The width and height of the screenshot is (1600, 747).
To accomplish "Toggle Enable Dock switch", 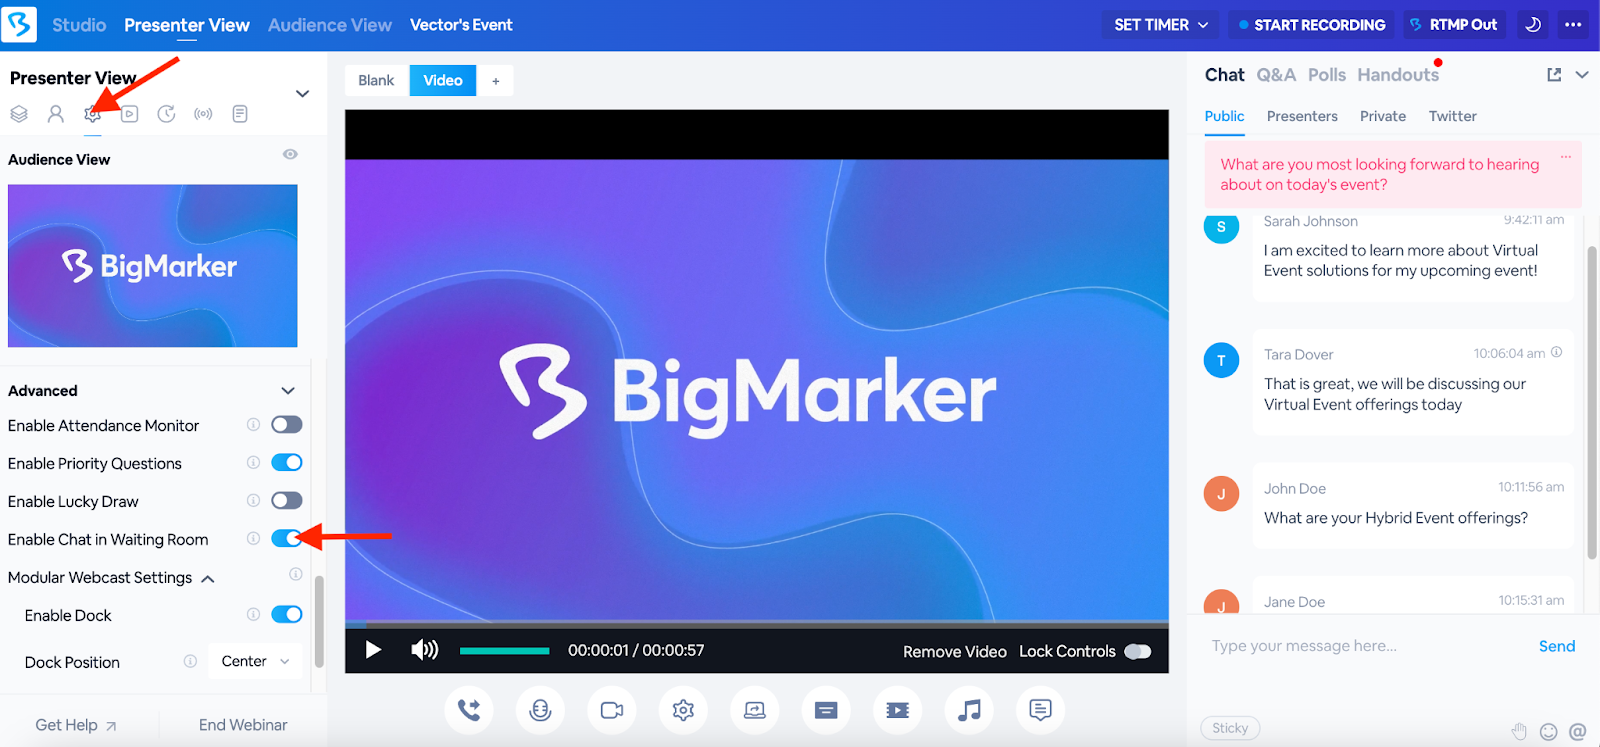I will (287, 614).
